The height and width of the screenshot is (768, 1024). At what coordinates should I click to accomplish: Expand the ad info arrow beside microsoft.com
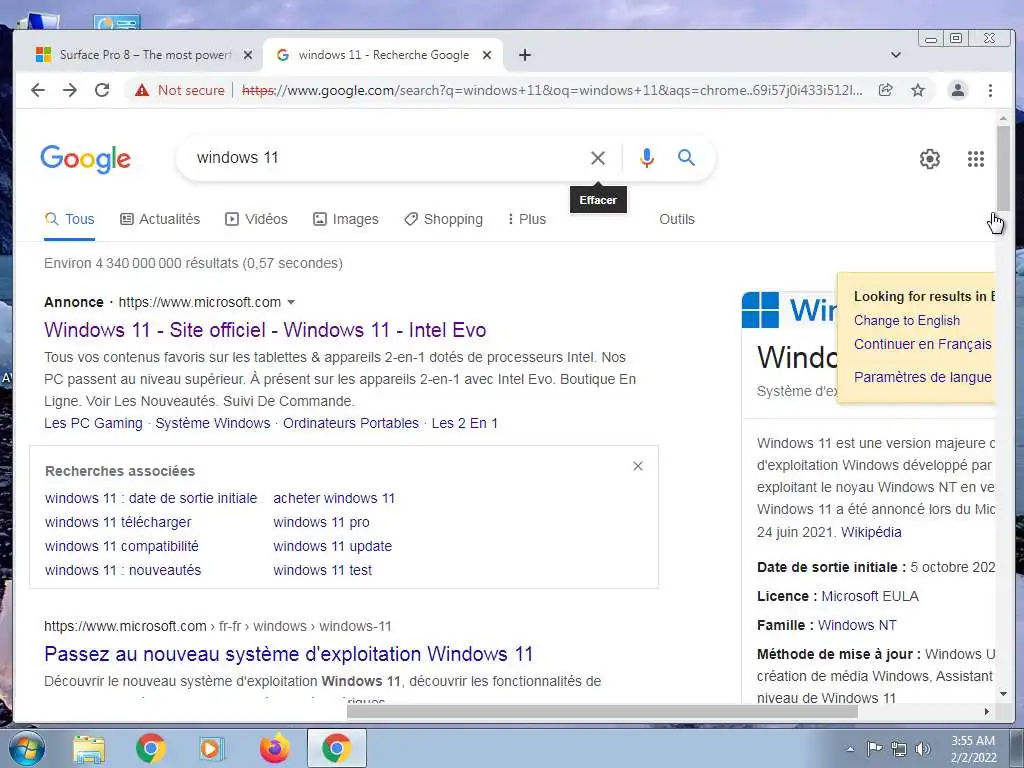[291, 302]
